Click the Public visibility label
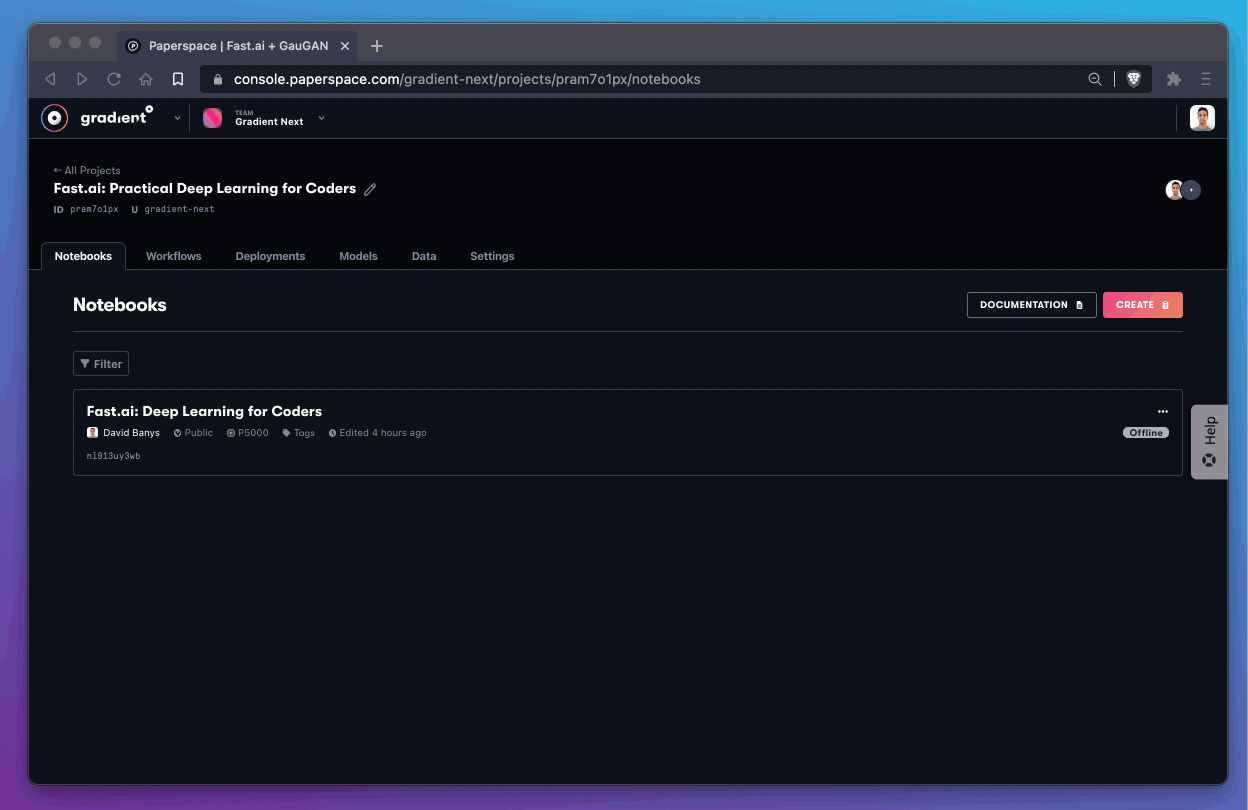 tap(193, 433)
